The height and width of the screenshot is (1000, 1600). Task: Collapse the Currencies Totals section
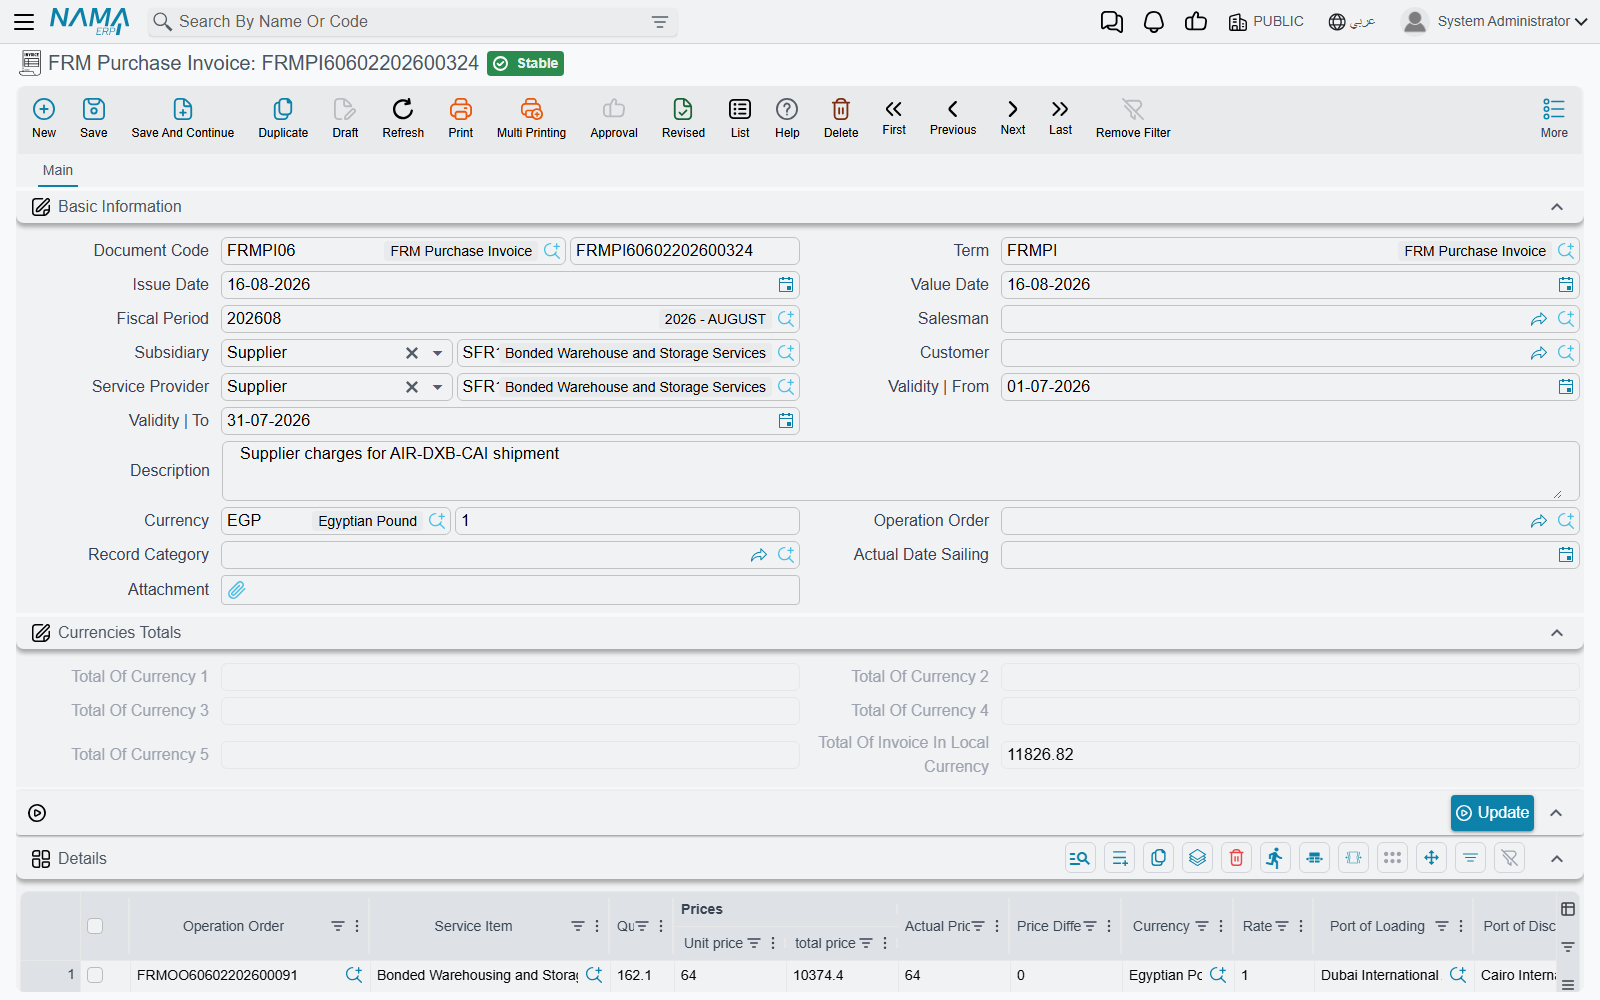click(x=1557, y=633)
